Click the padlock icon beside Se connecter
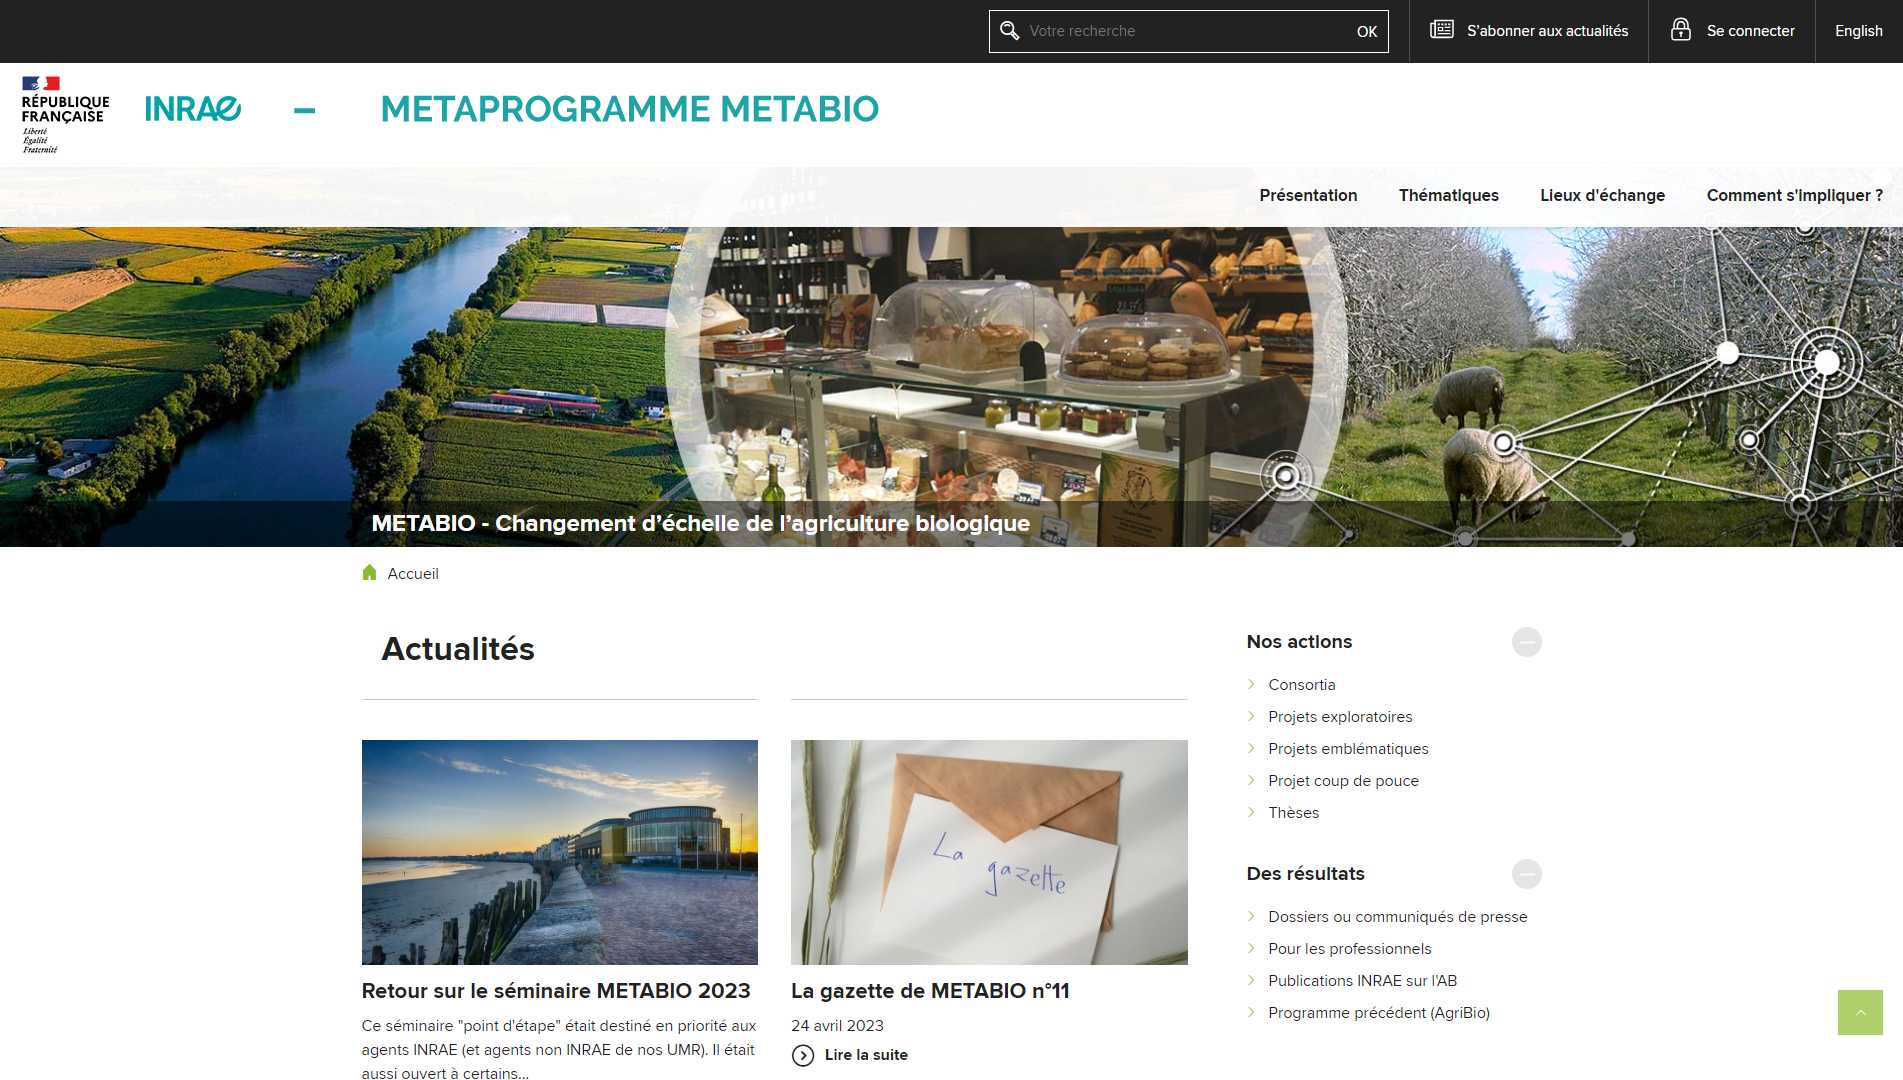The width and height of the screenshot is (1903, 1080). tap(1681, 30)
